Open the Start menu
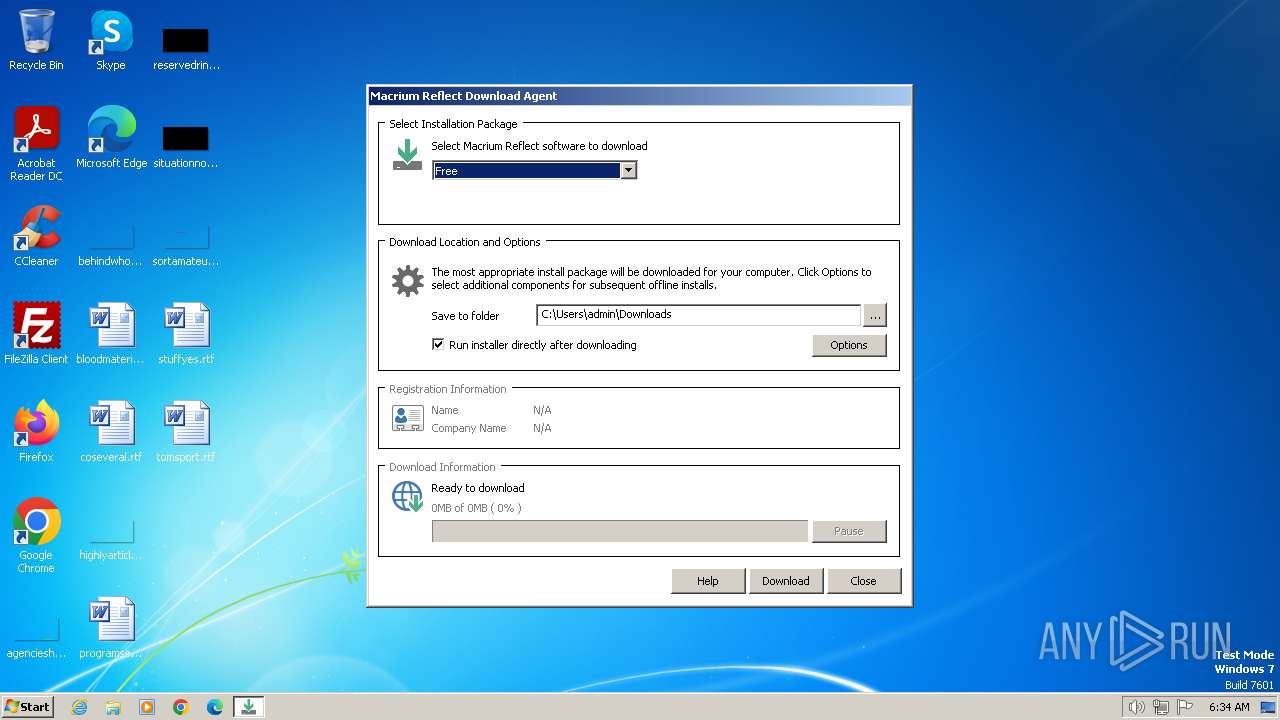Image resolution: width=1280 pixels, height=720 pixels. [x=28, y=707]
